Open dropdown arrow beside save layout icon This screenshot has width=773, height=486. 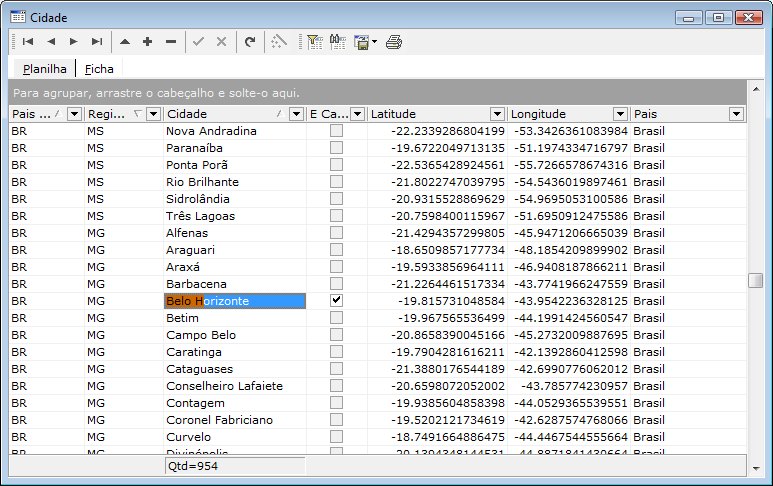[375, 42]
